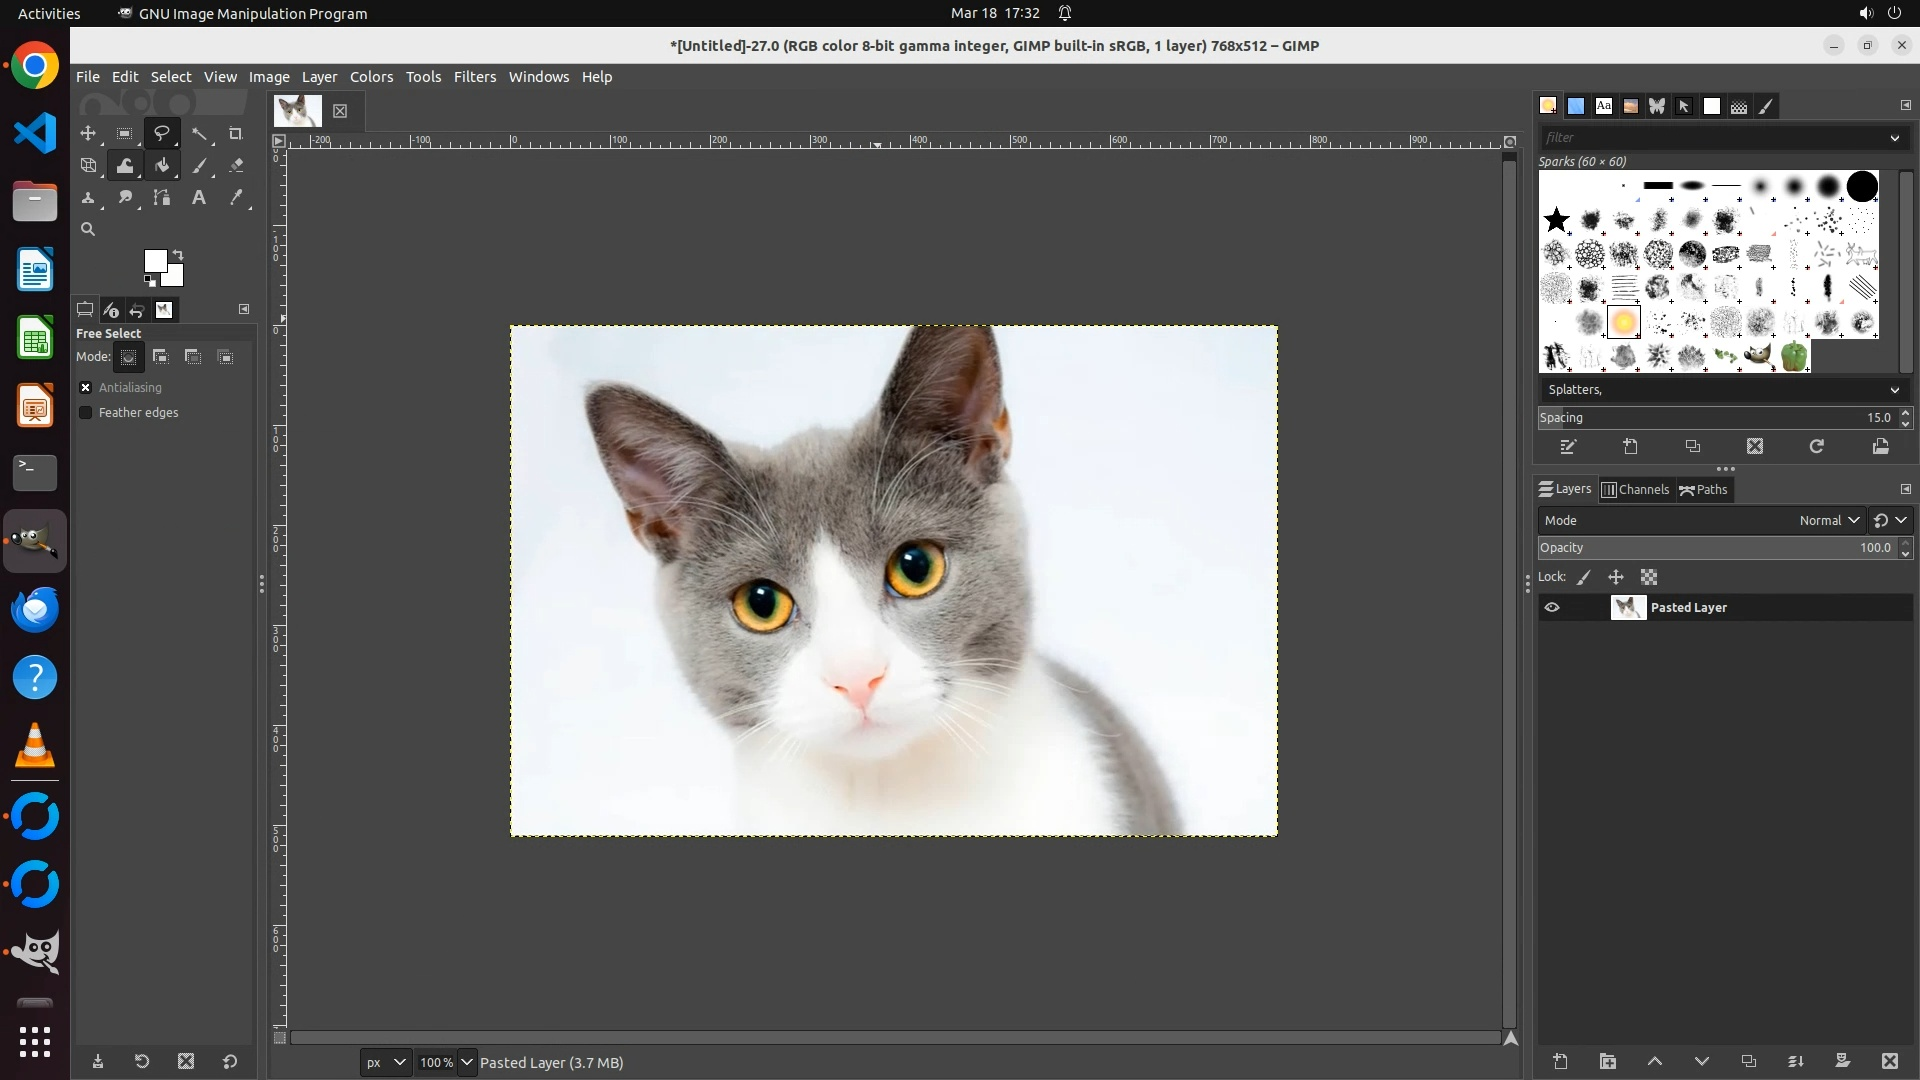The image size is (1920, 1080).
Task: Hide the Pasted Layer with eye icon
Action: [1552, 608]
